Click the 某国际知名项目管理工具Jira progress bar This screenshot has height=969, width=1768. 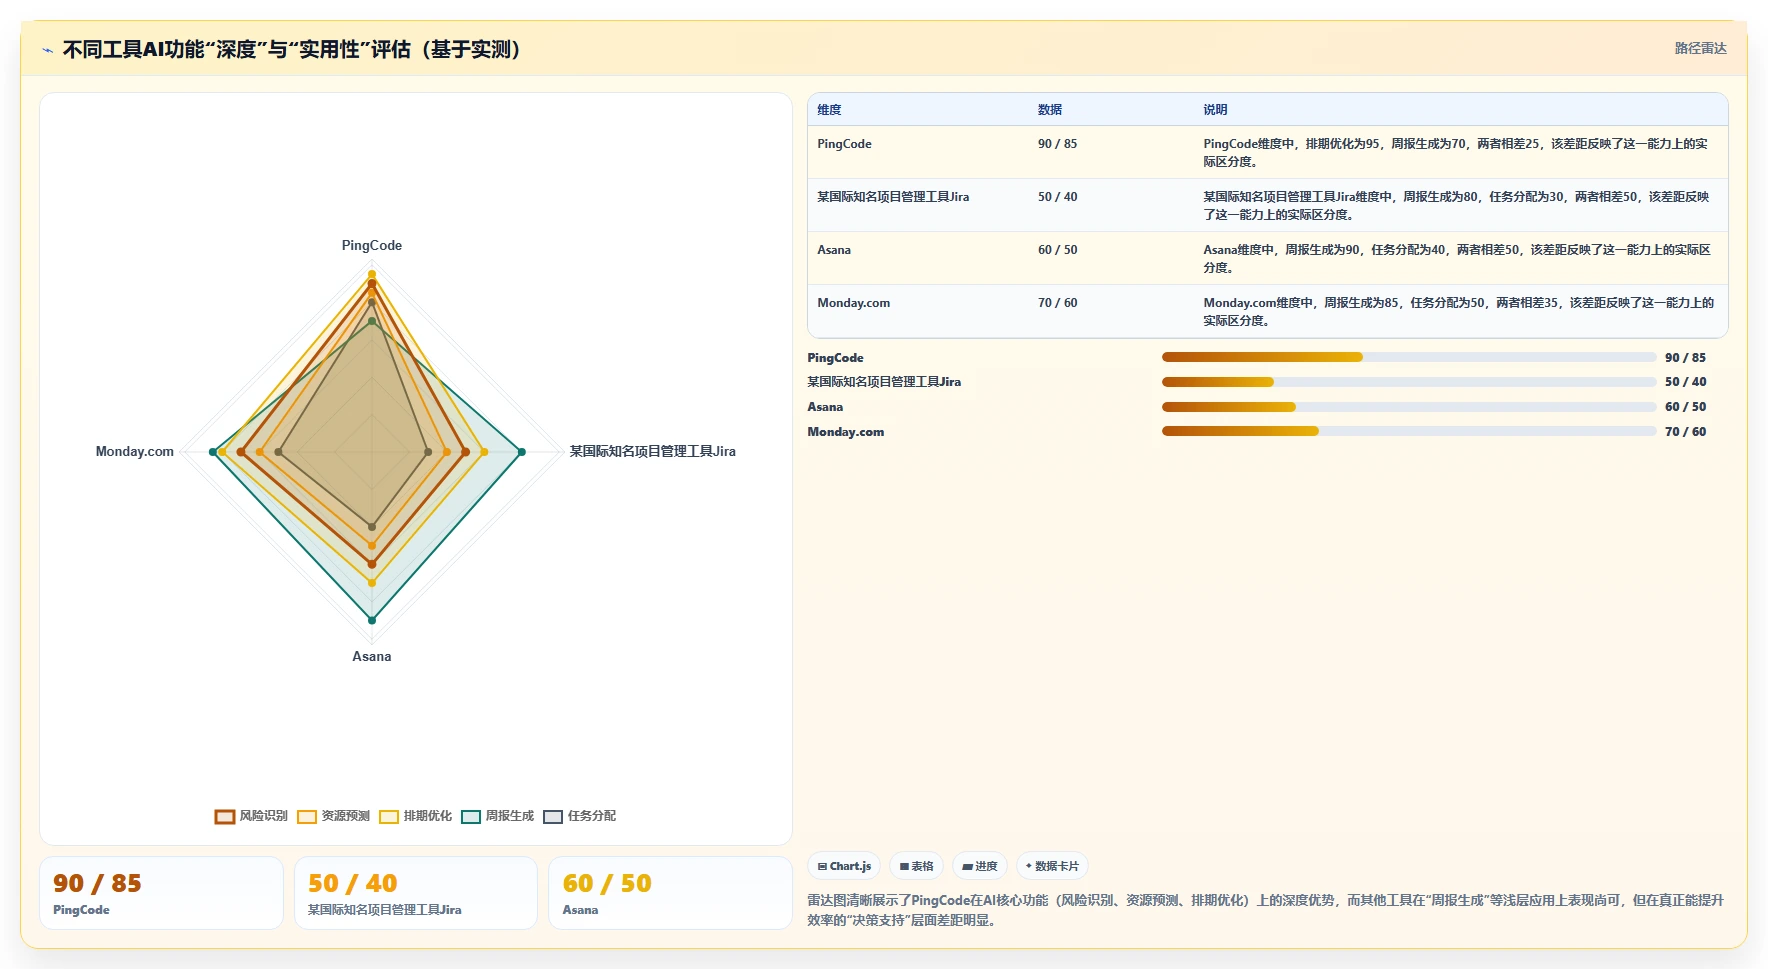coord(1409,382)
